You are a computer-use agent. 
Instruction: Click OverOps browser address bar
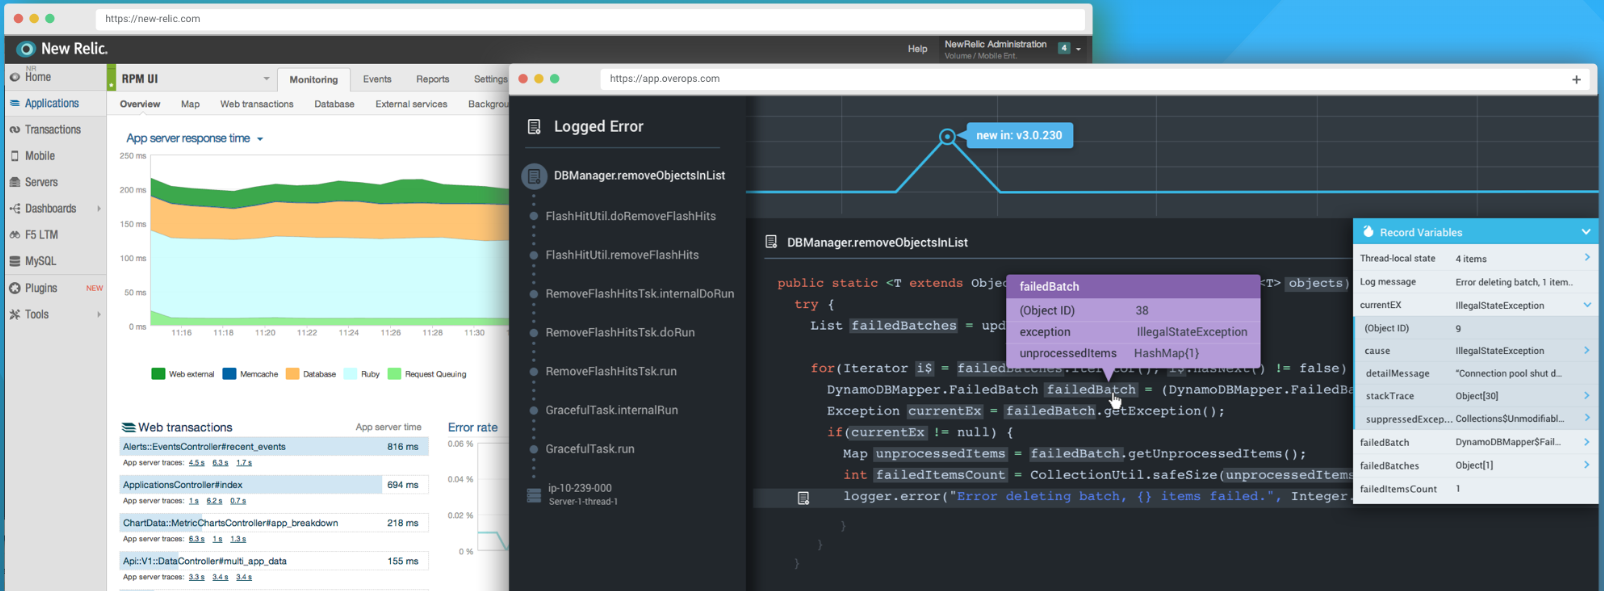[x=1082, y=79]
